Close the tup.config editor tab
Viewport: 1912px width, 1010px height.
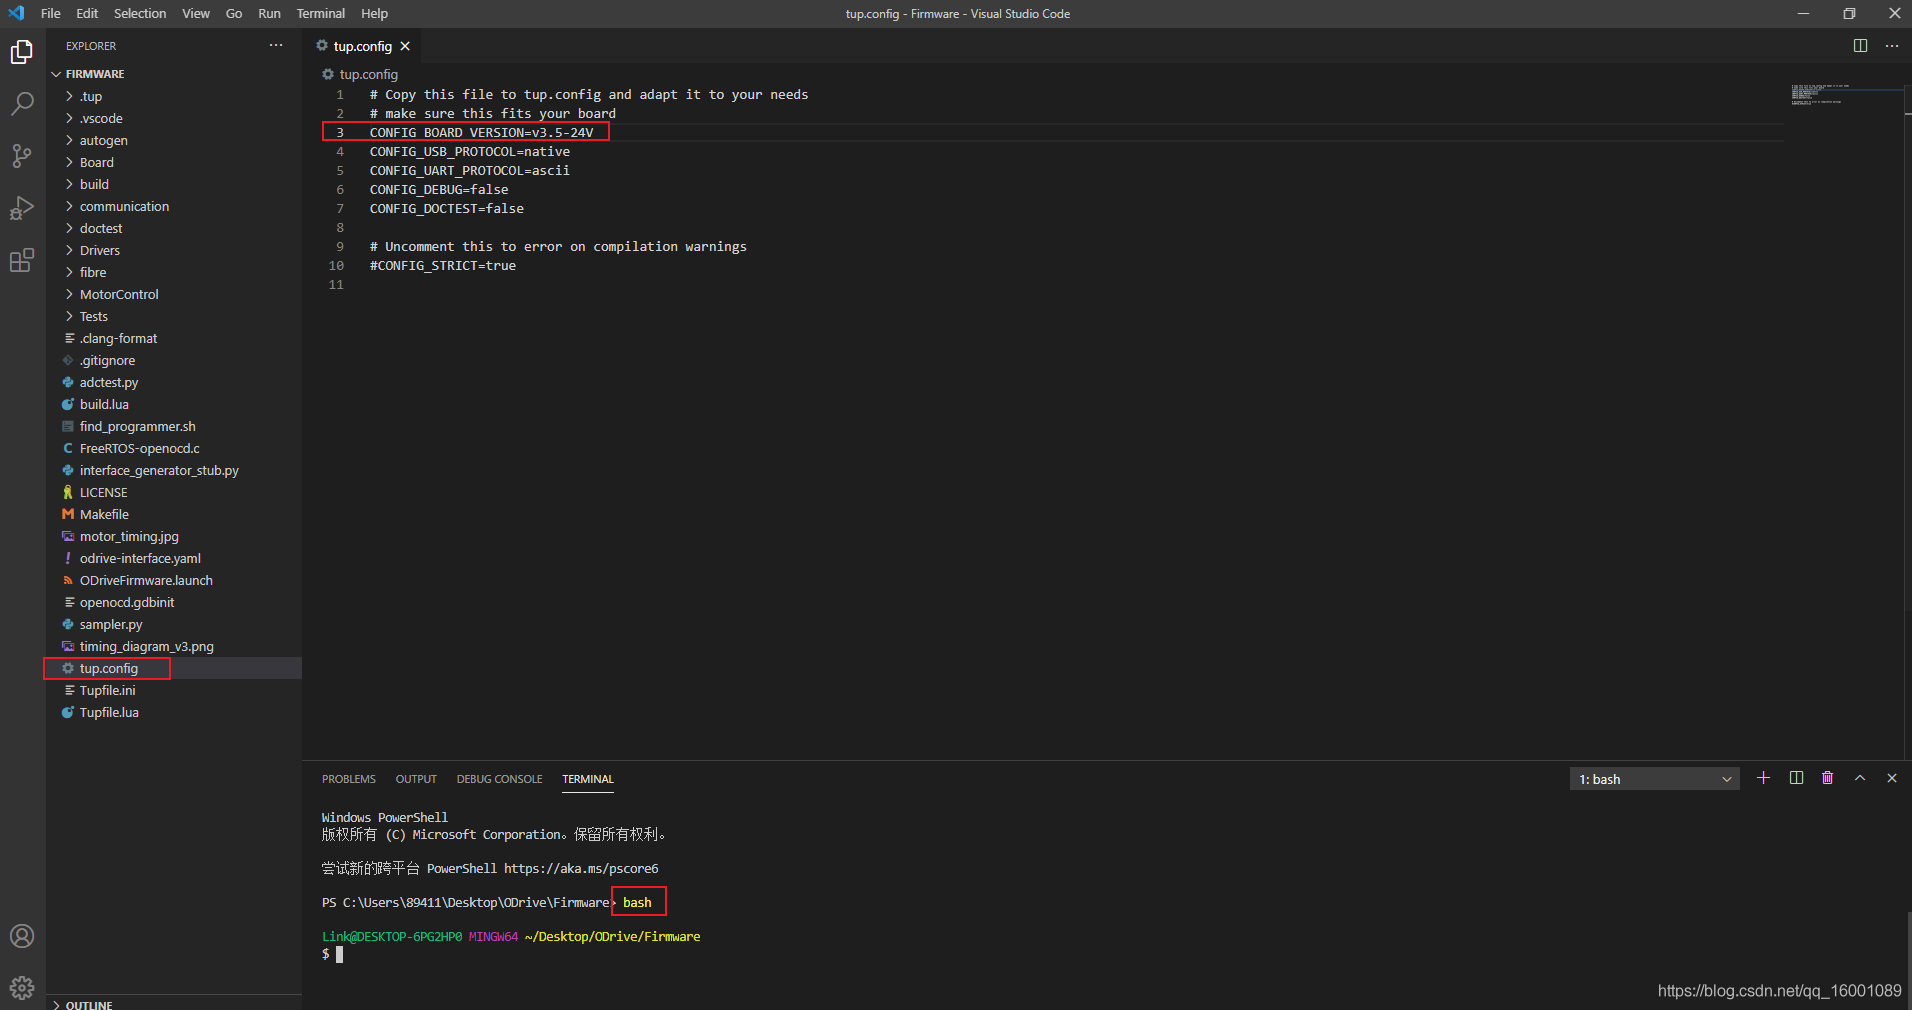coord(405,46)
